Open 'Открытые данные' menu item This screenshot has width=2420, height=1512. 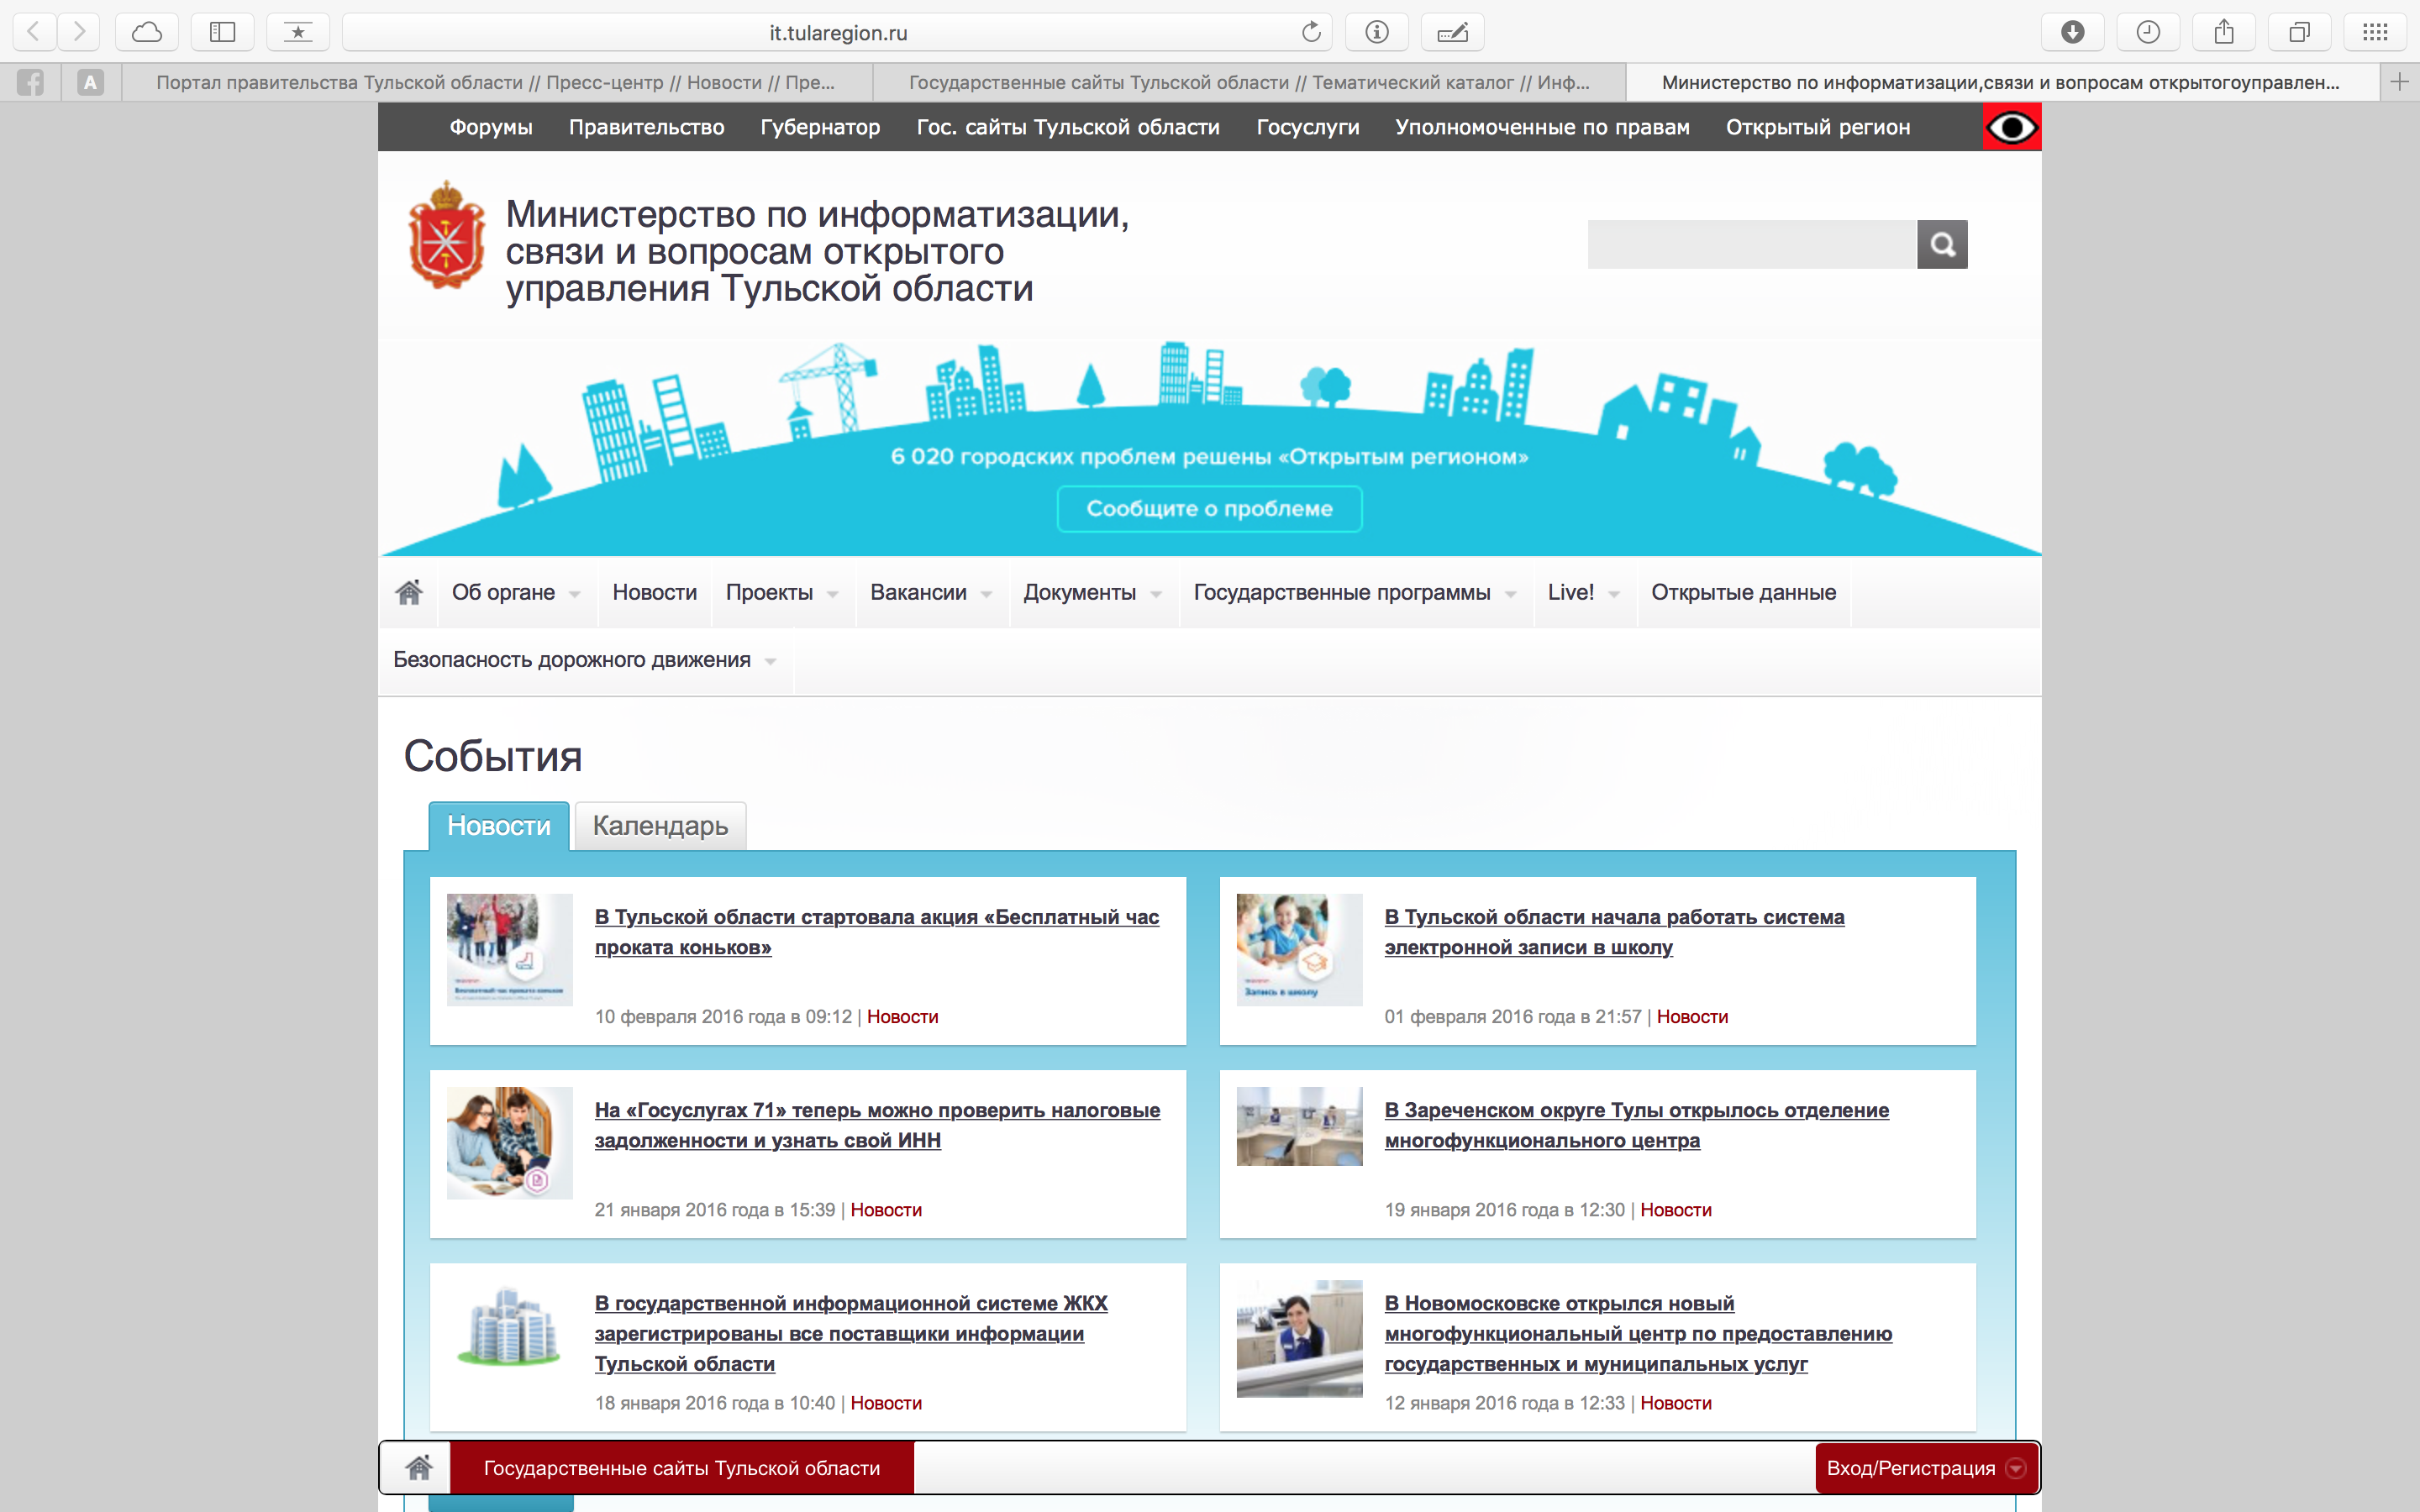(1743, 592)
